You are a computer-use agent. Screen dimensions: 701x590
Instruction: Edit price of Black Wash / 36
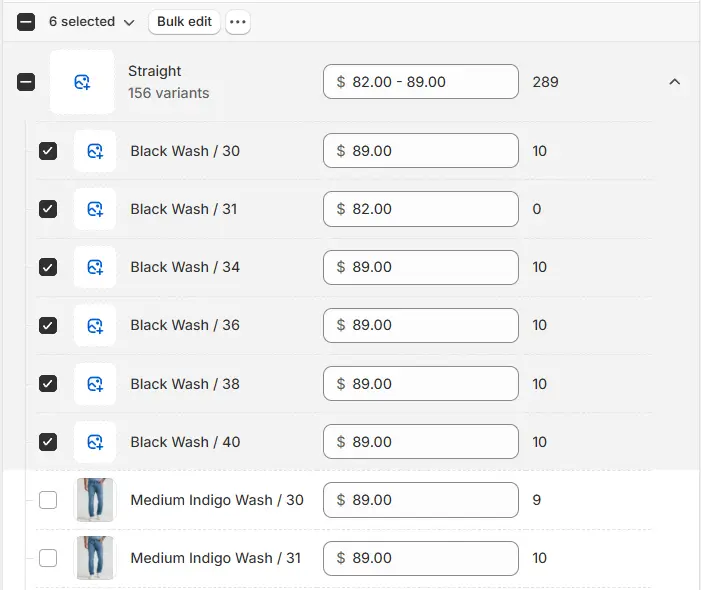coord(421,325)
